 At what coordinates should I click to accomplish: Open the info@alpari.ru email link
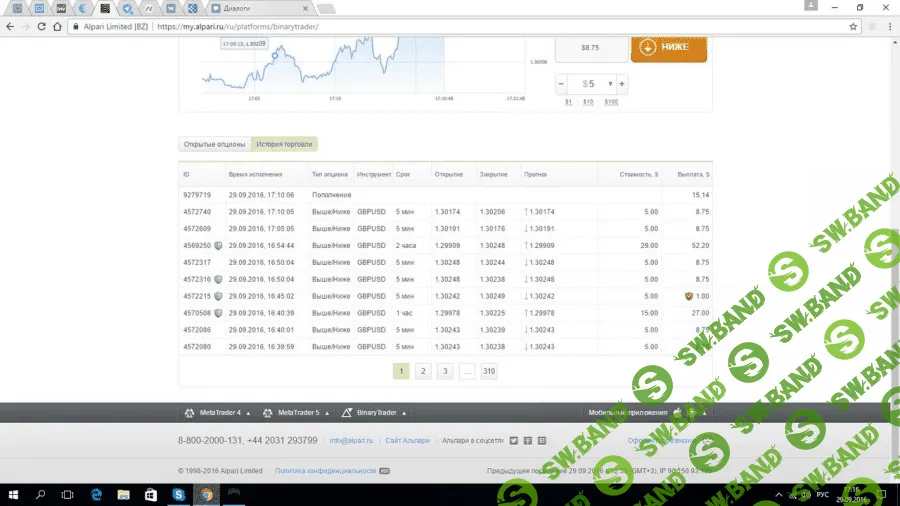[351, 440]
